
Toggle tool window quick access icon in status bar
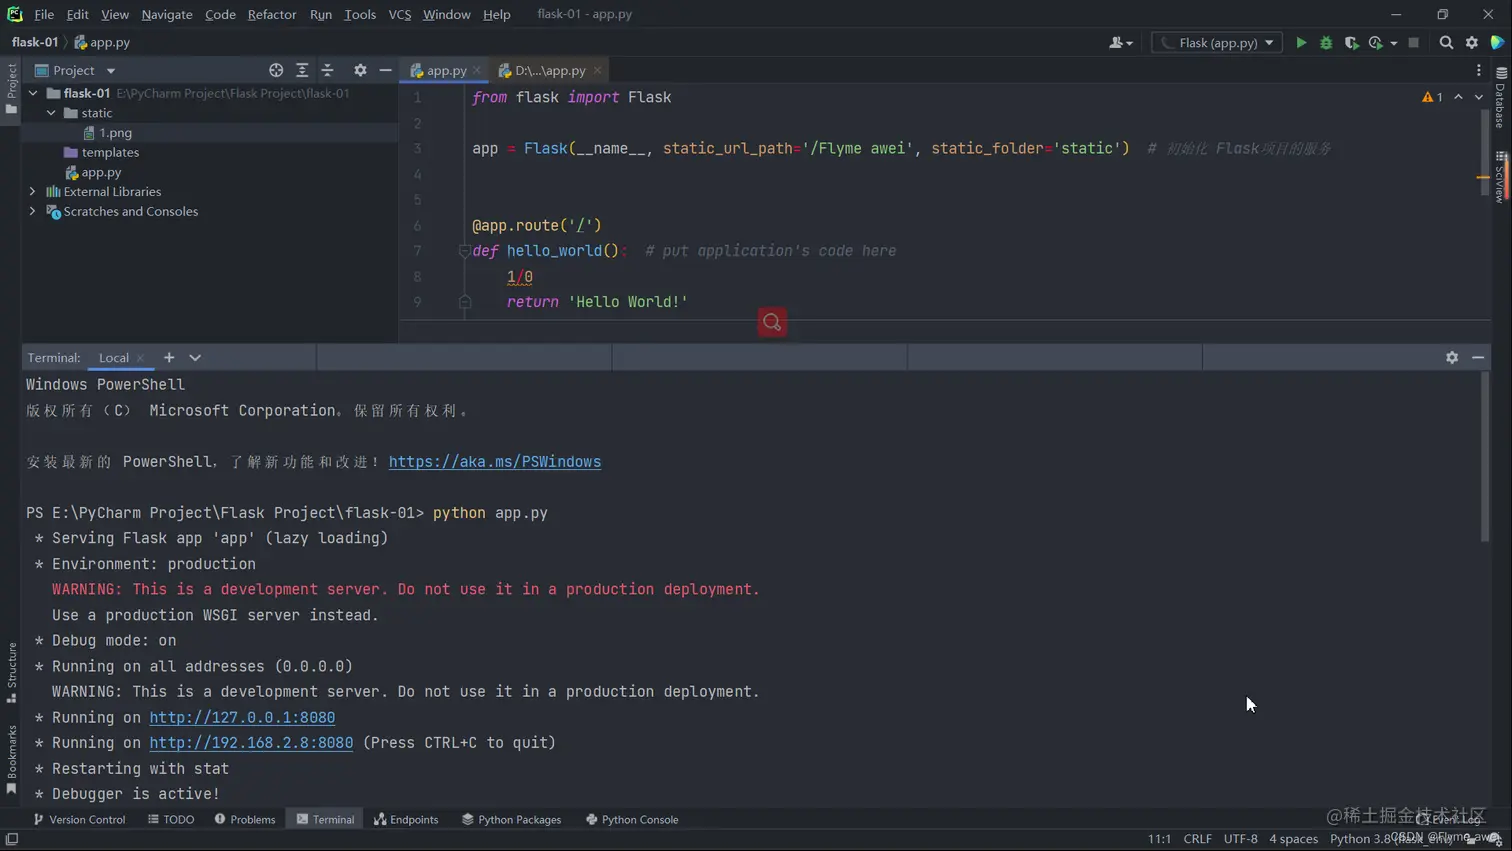coord(12,839)
